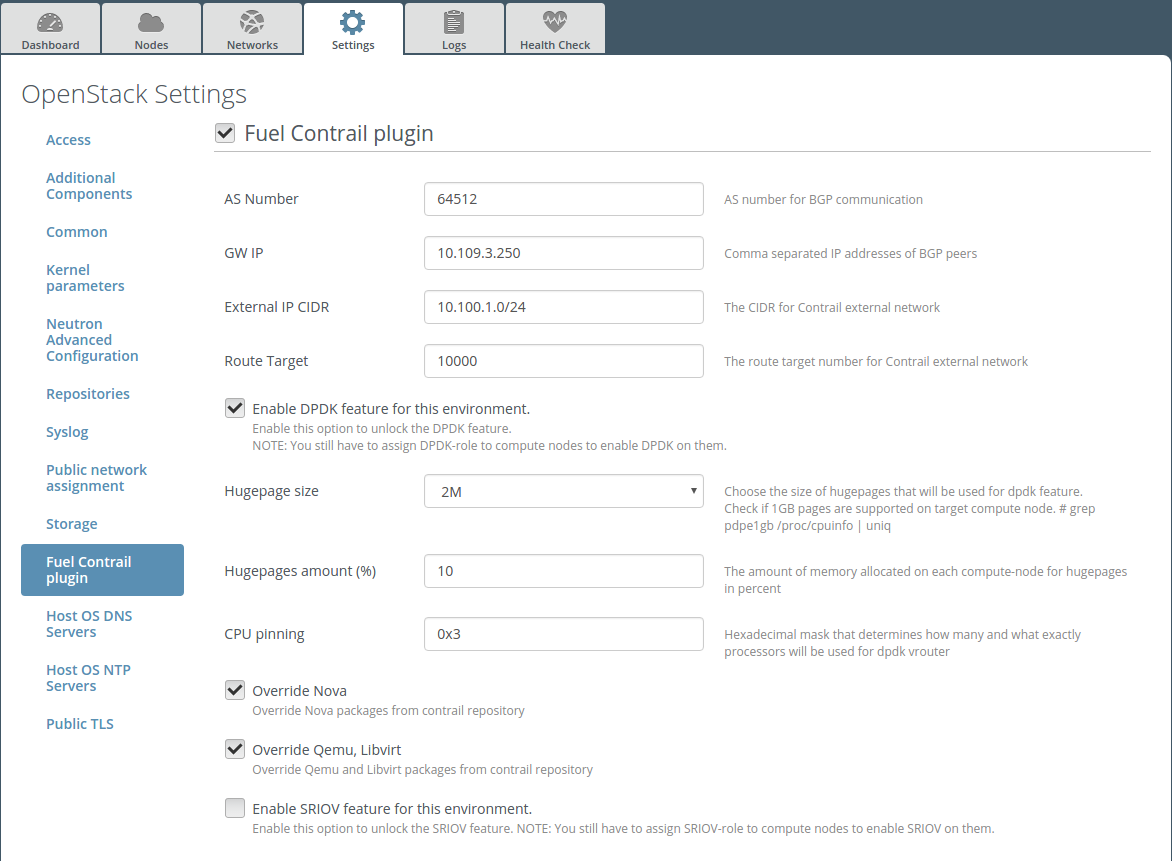The width and height of the screenshot is (1172, 861).
Task: Open the Dashboard tab
Action: point(50,28)
